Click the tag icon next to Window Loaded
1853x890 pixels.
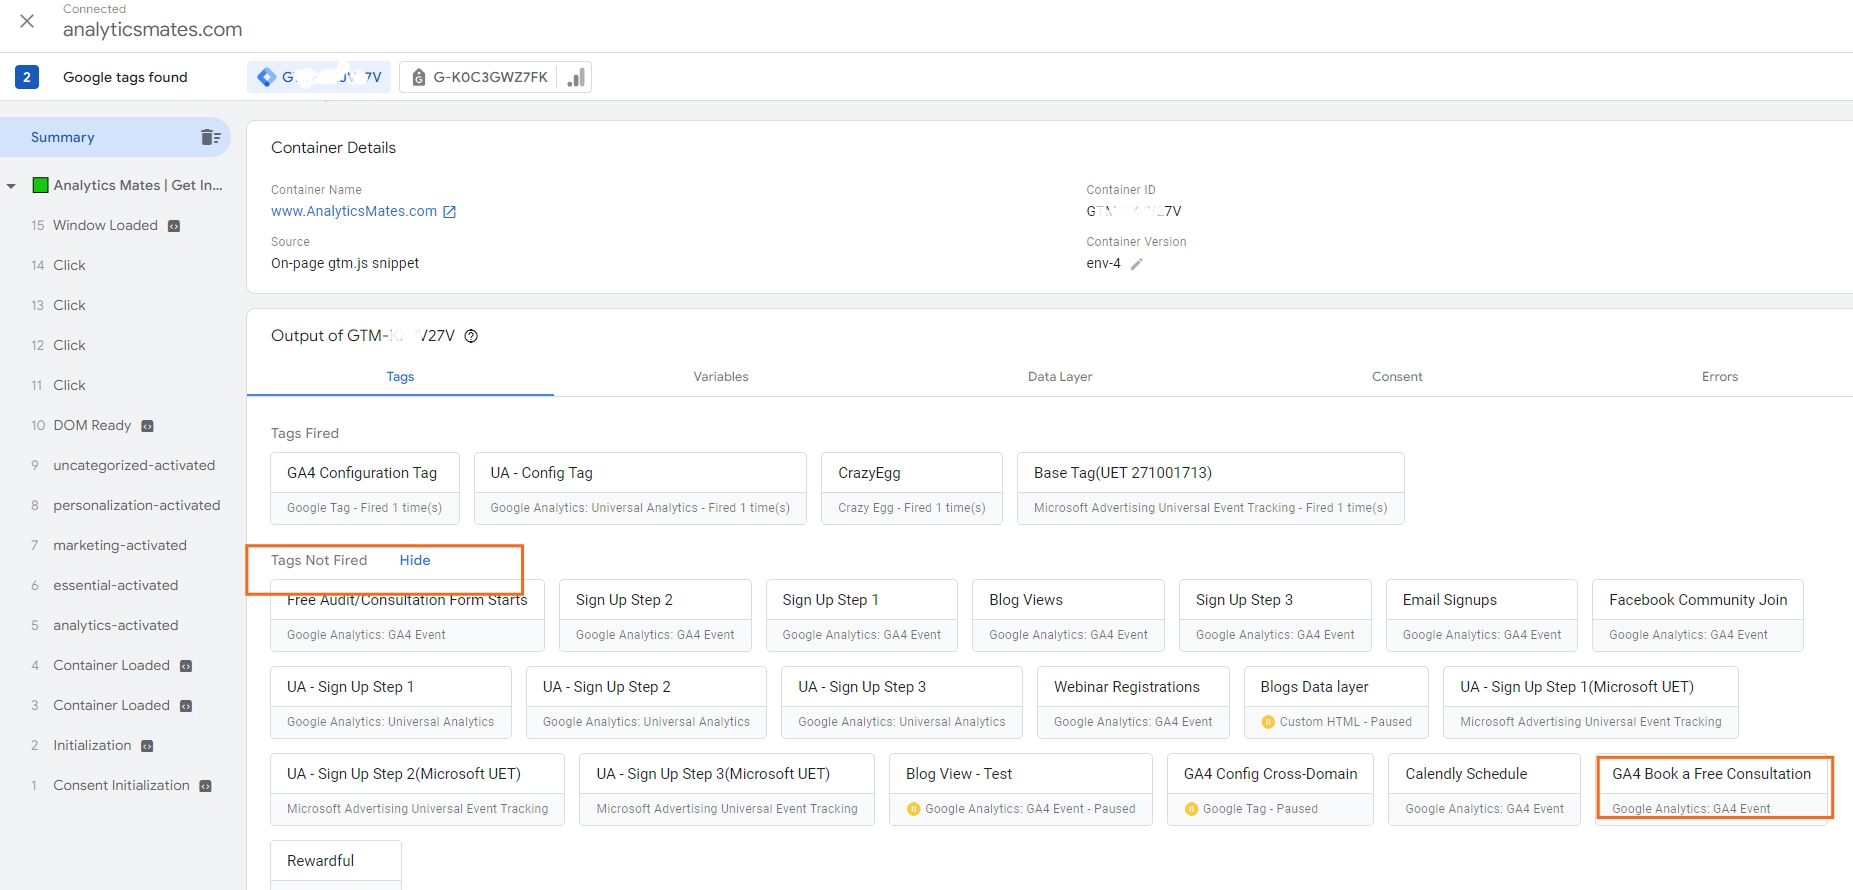click(174, 226)
